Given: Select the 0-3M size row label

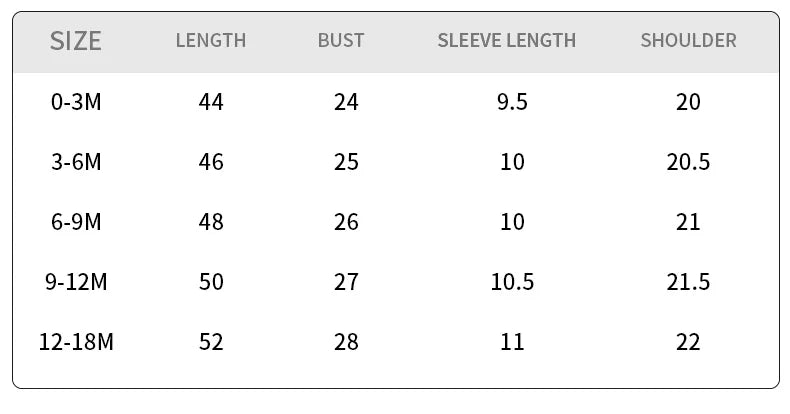Looking at the screenshot, I should tap(76, 102).
